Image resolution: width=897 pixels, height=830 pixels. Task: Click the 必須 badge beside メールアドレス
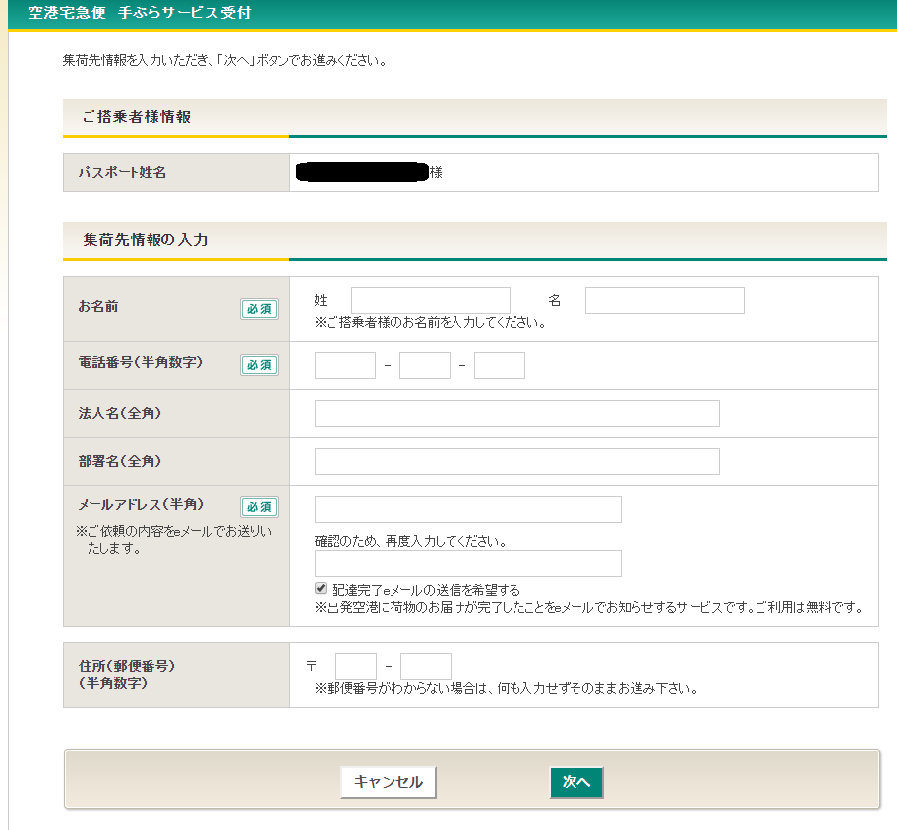point(259,507)
